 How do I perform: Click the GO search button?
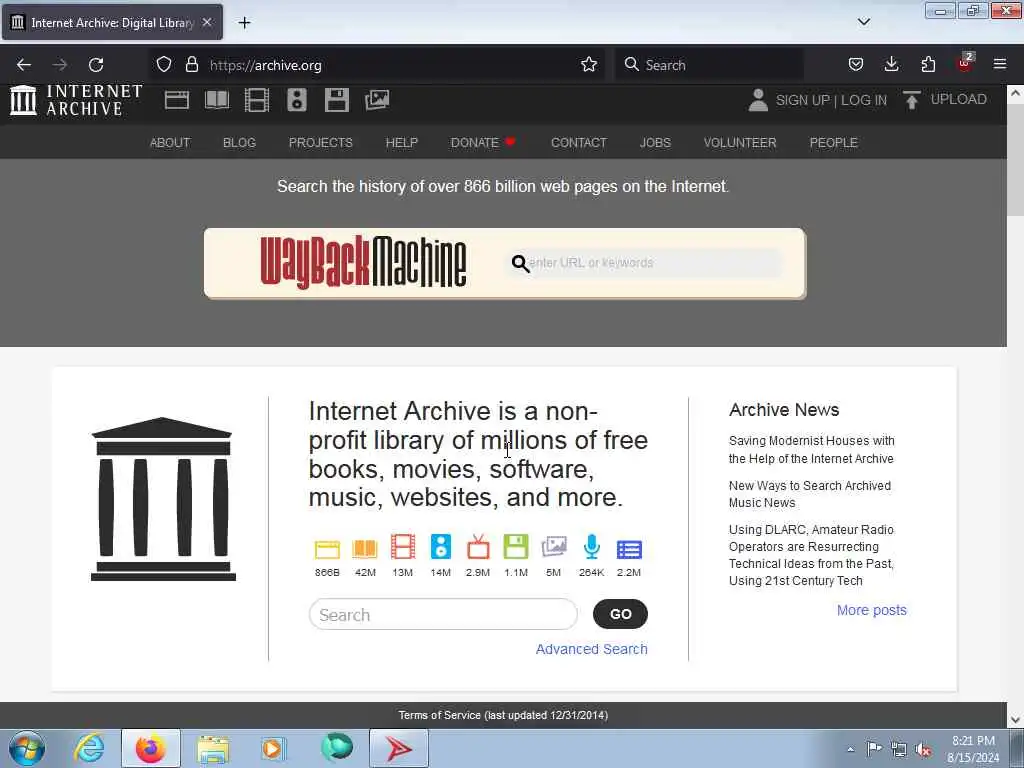coord(620,614)
